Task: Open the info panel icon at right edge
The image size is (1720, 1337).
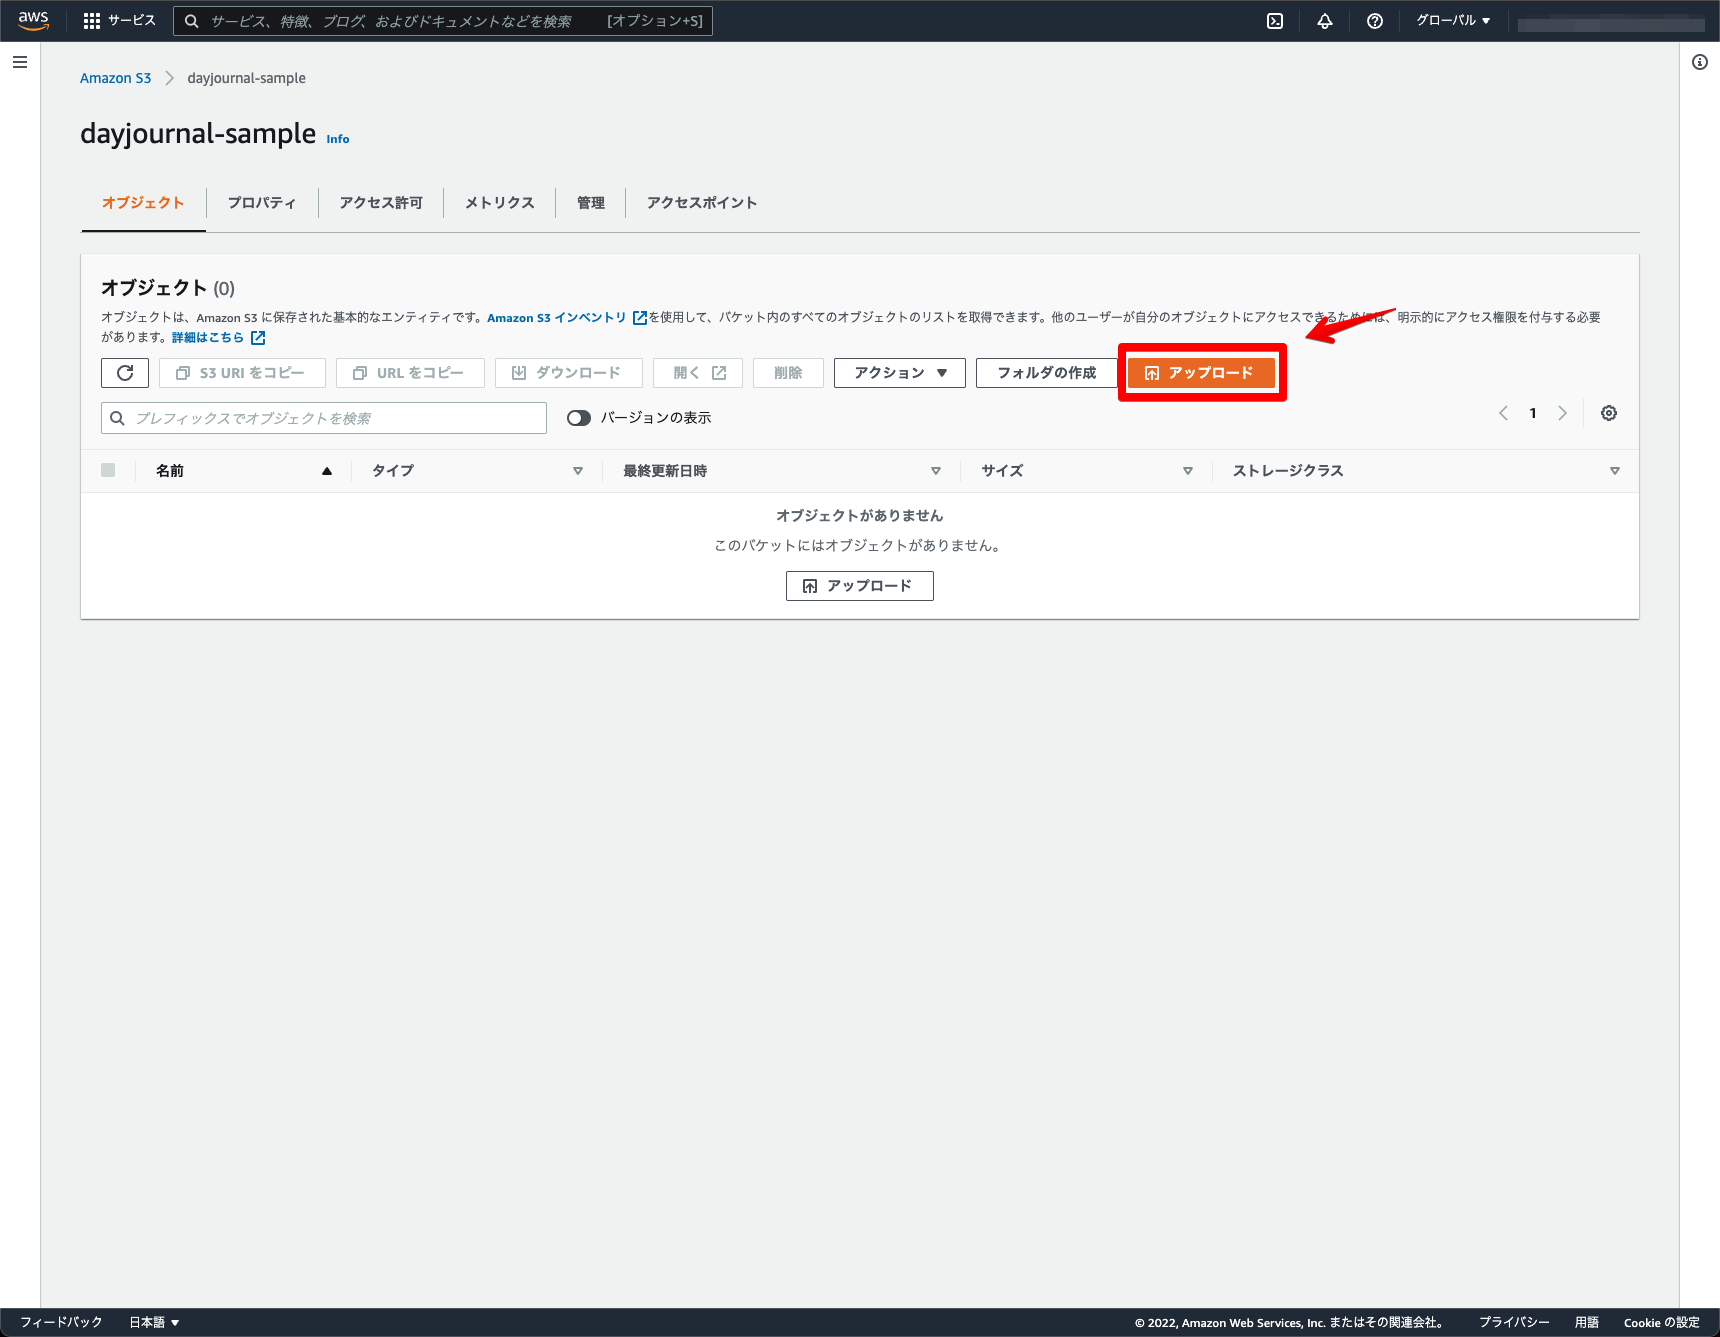Action: click(1700, 62)
